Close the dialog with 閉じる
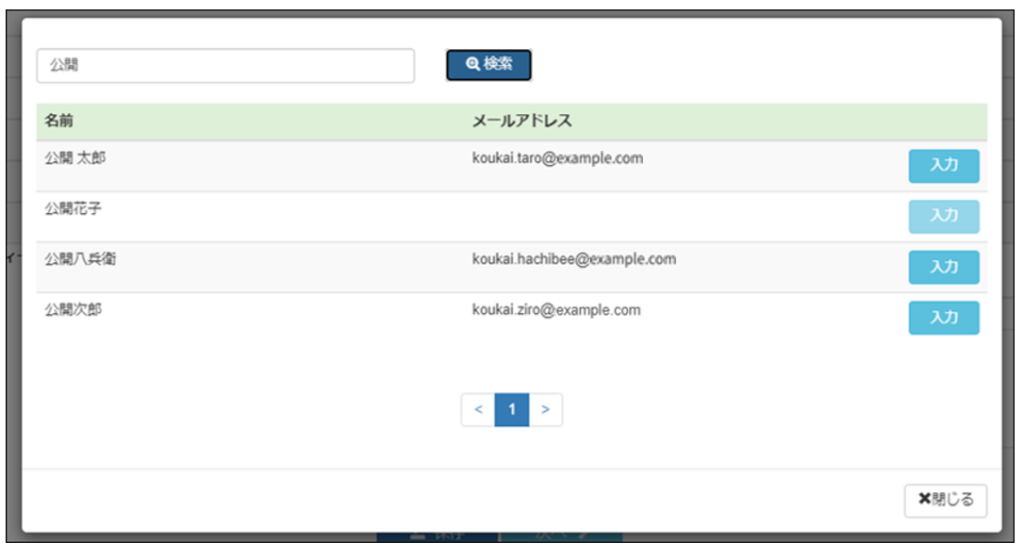This screenshot has width=1024, height=558. click(945, 500)
